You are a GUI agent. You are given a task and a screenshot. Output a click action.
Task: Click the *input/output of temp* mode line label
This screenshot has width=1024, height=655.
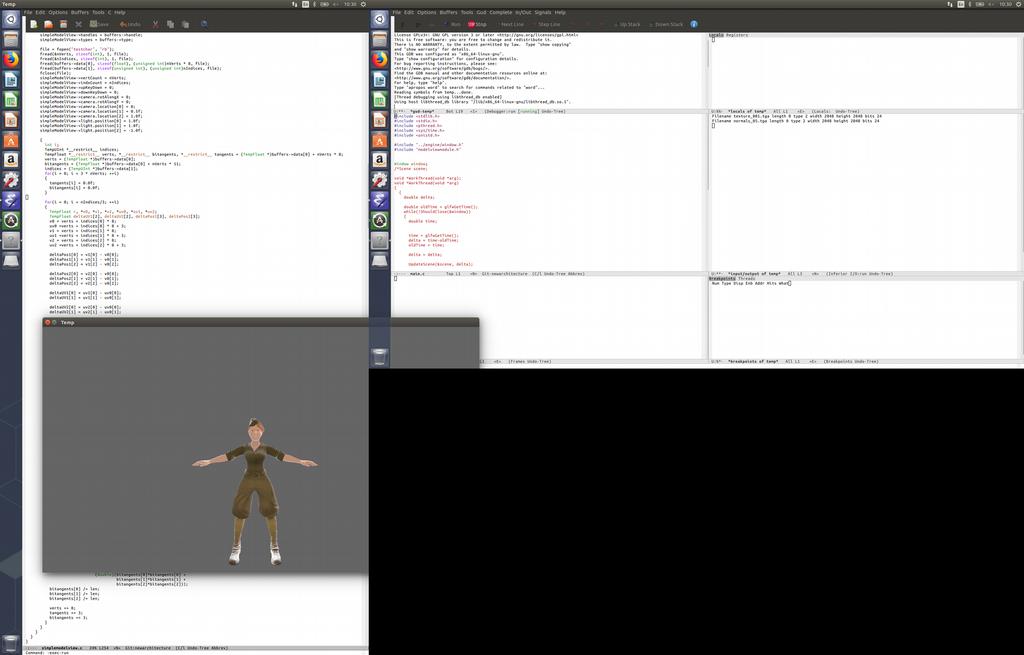click(x=754, y=274)
